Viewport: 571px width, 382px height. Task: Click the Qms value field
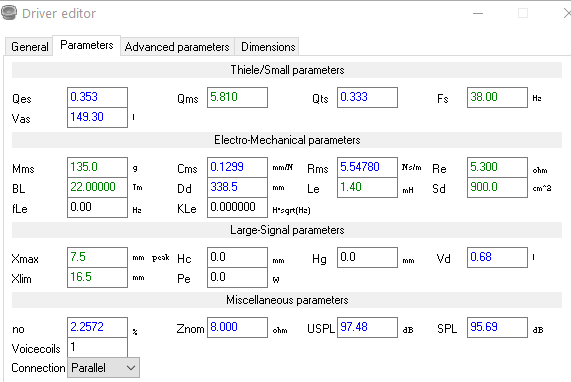coord(237,97)
